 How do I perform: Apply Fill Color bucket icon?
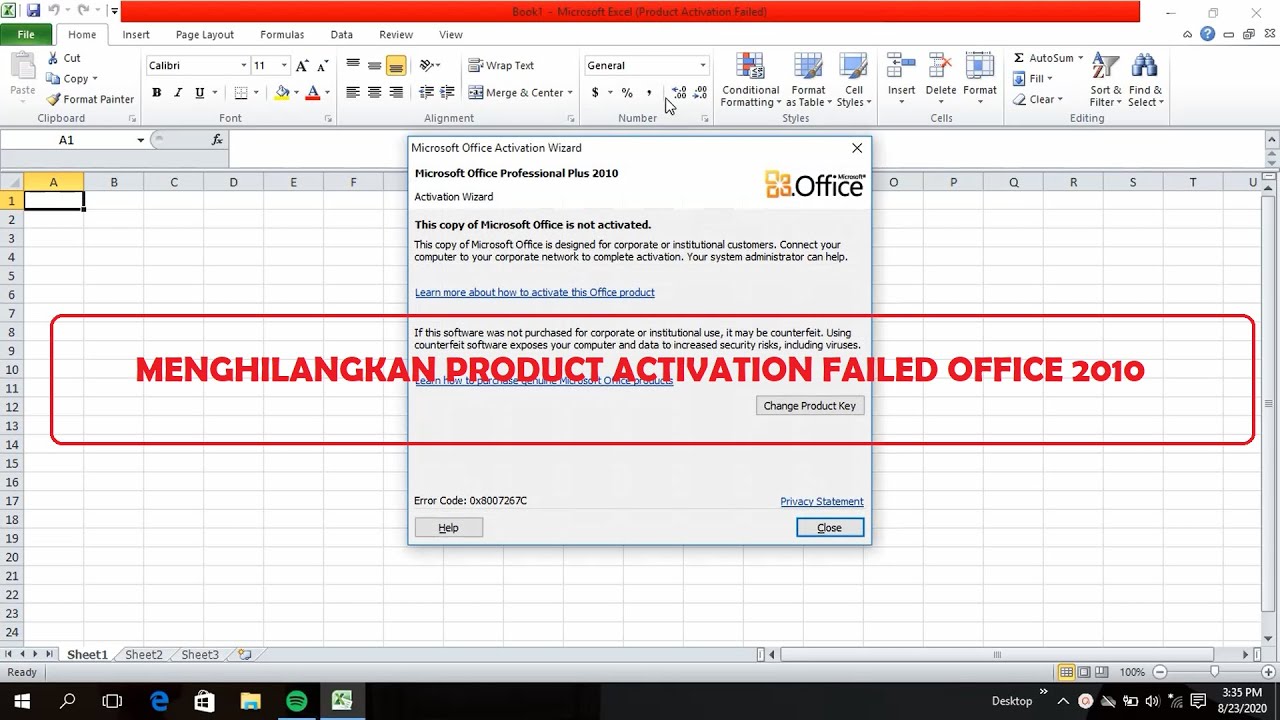[x=282, y=93]
